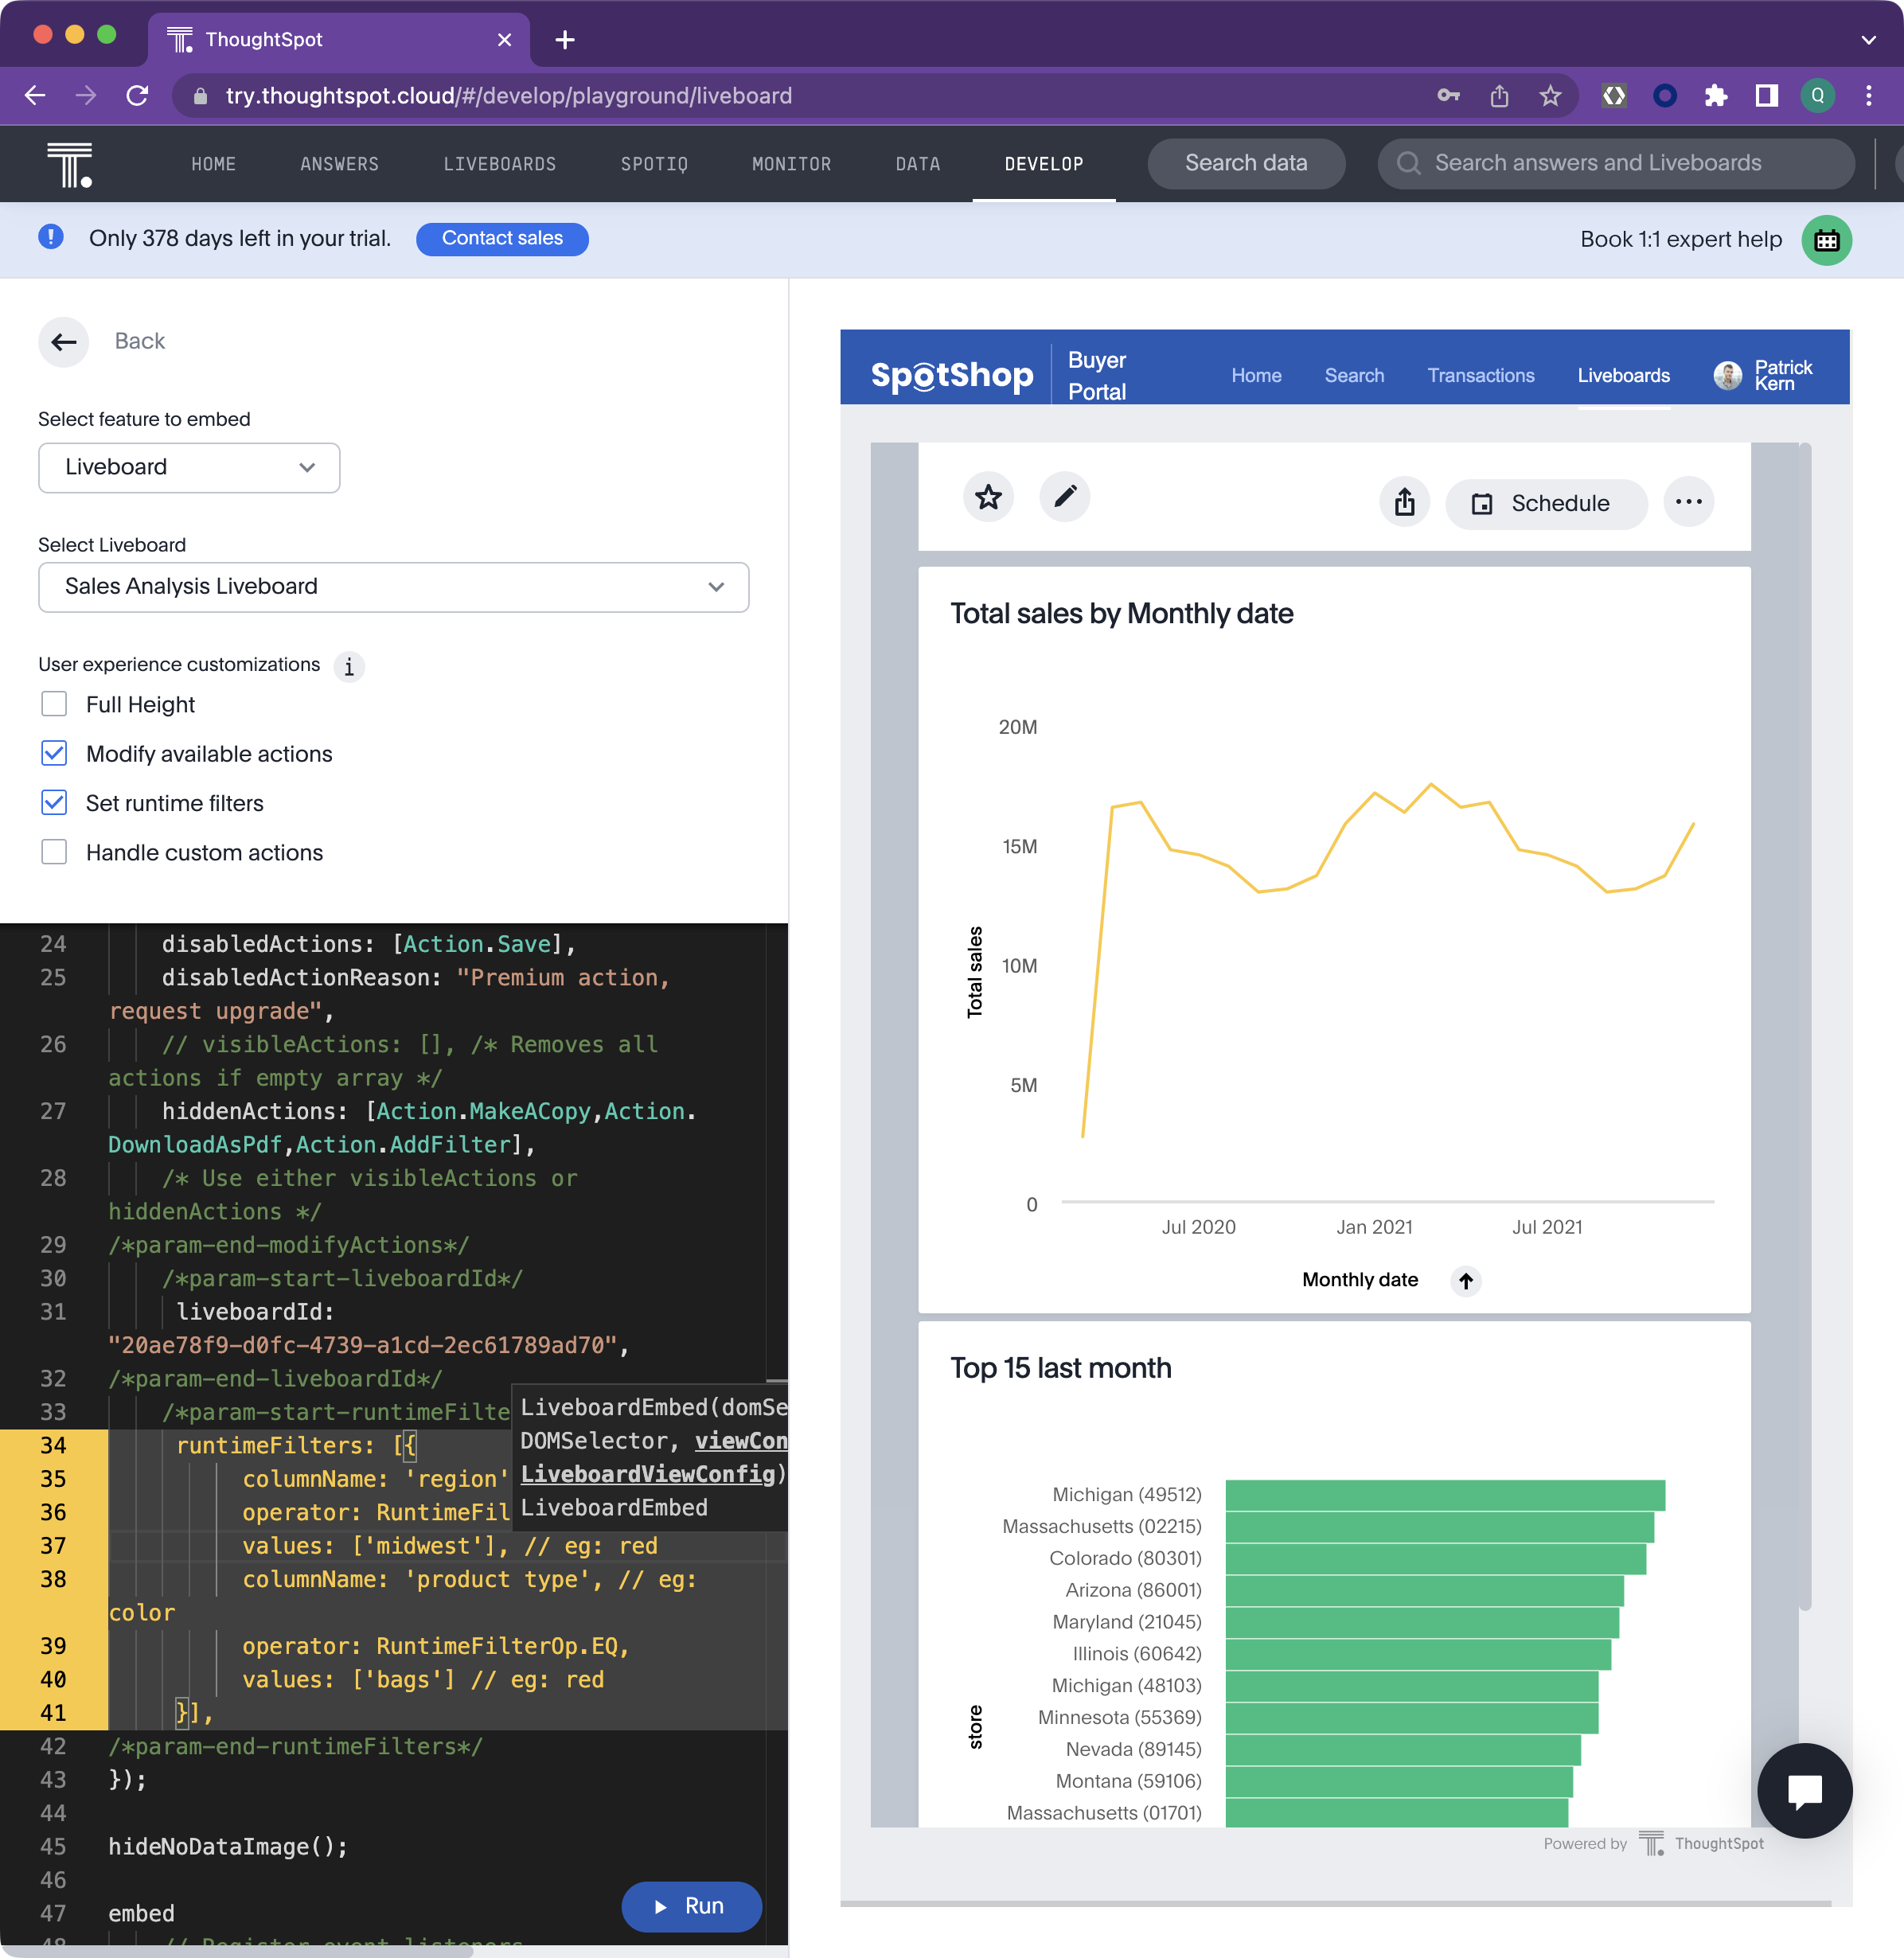Open the Sales Analysis Liveboard dropdown

393,586
